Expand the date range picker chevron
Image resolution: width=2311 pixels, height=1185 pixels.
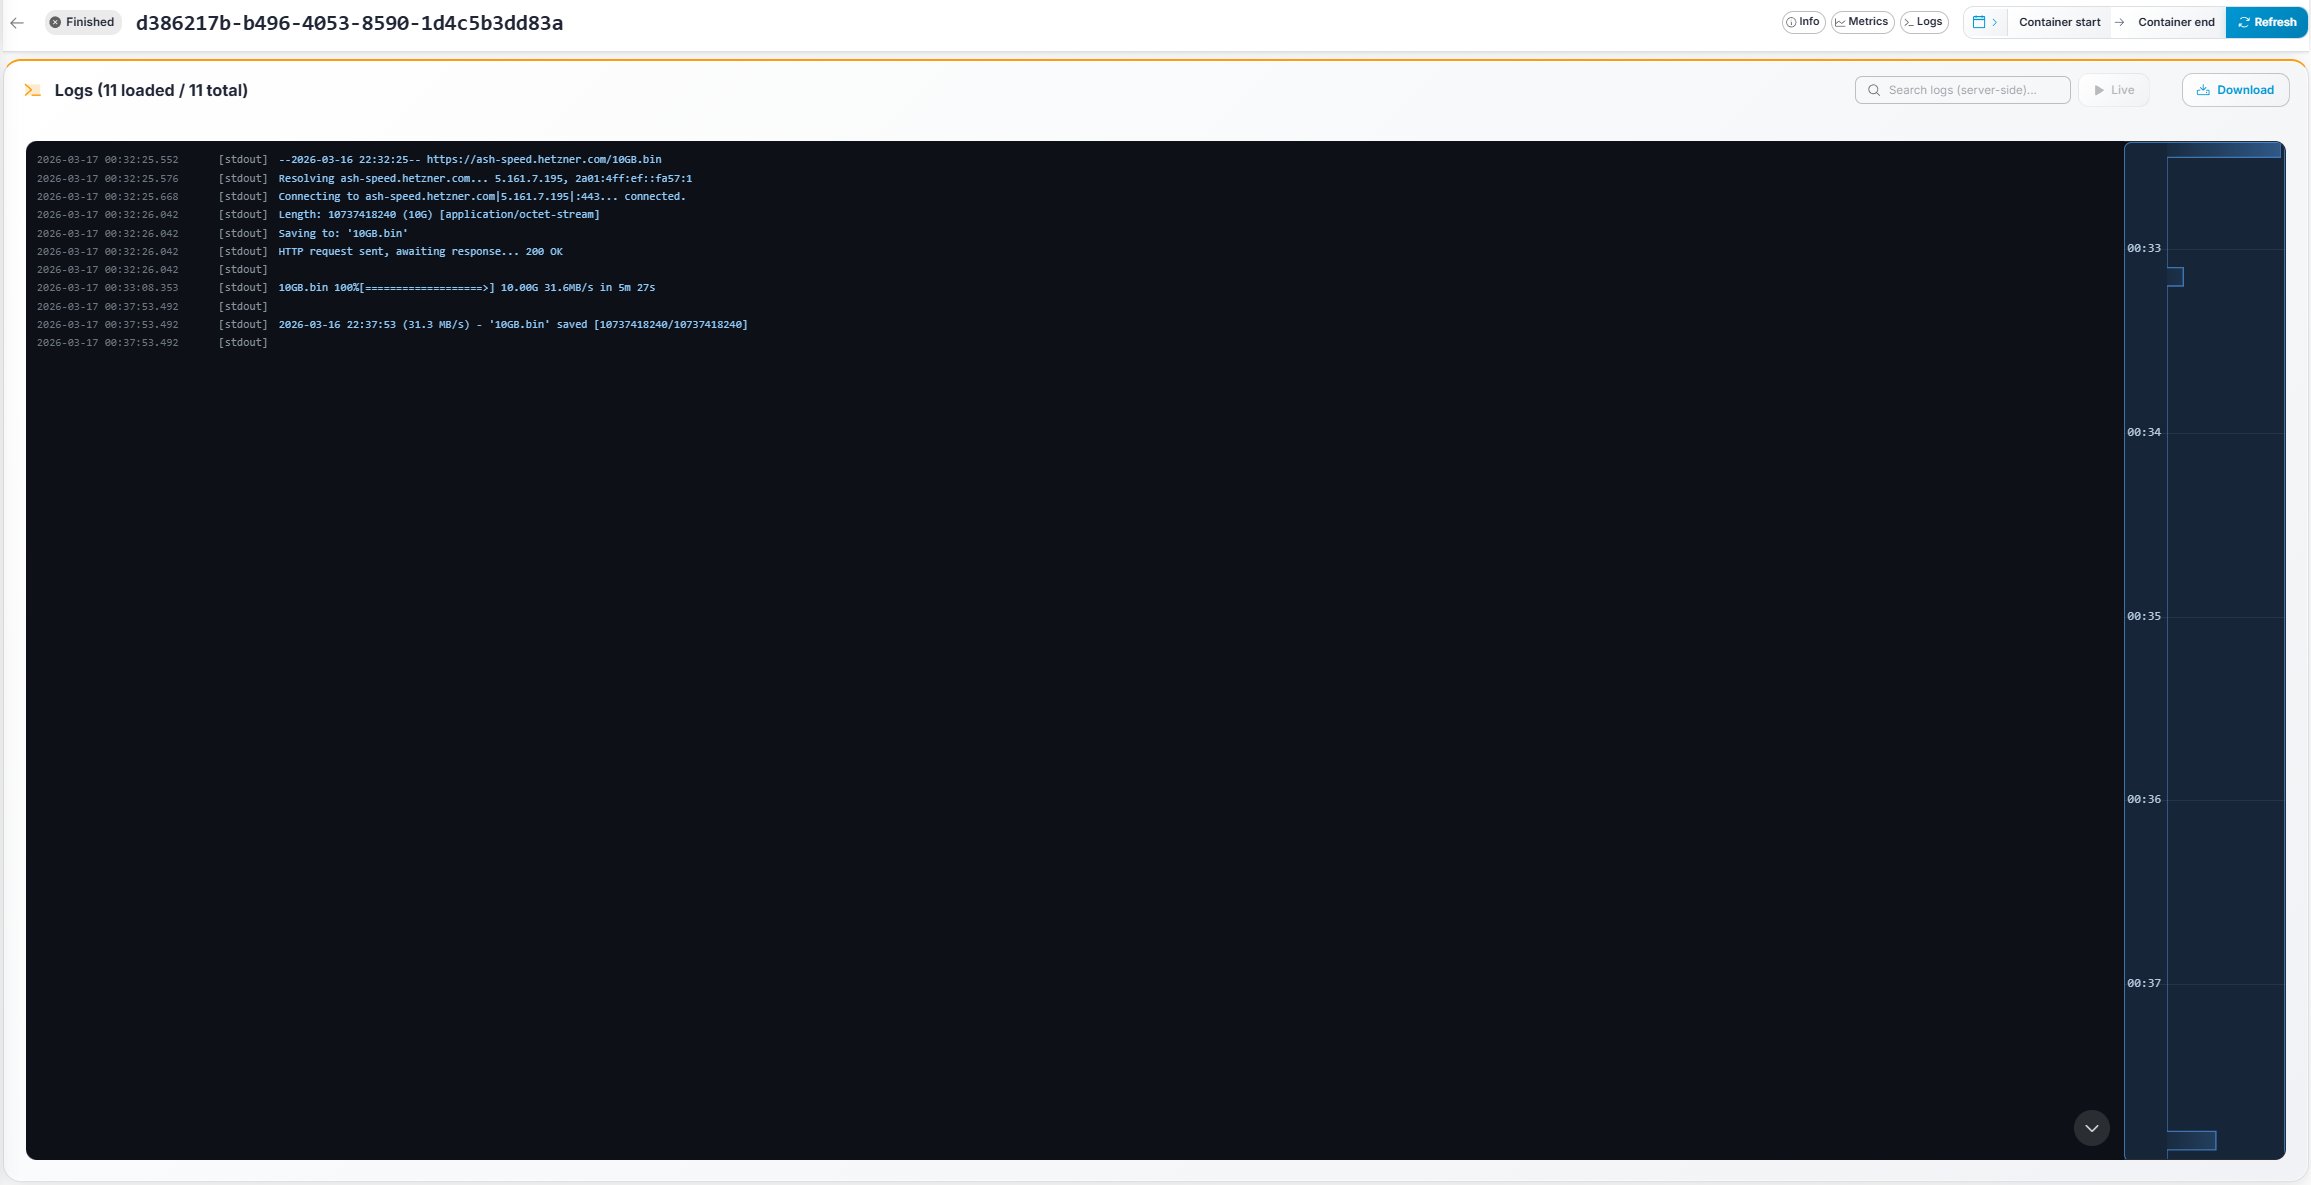(1994, 21)
